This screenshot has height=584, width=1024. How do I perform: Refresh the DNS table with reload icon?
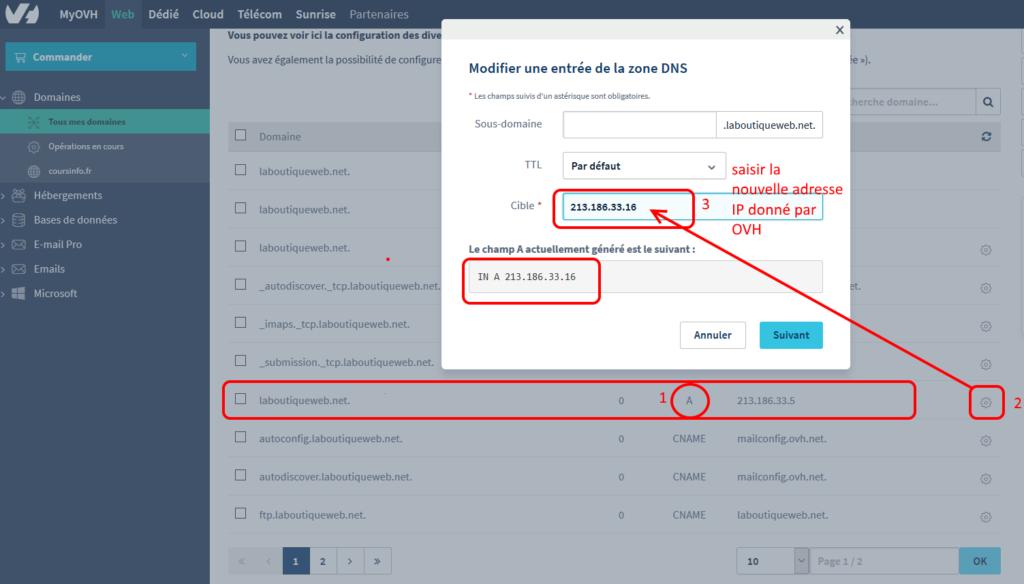[x=986, y=137]
